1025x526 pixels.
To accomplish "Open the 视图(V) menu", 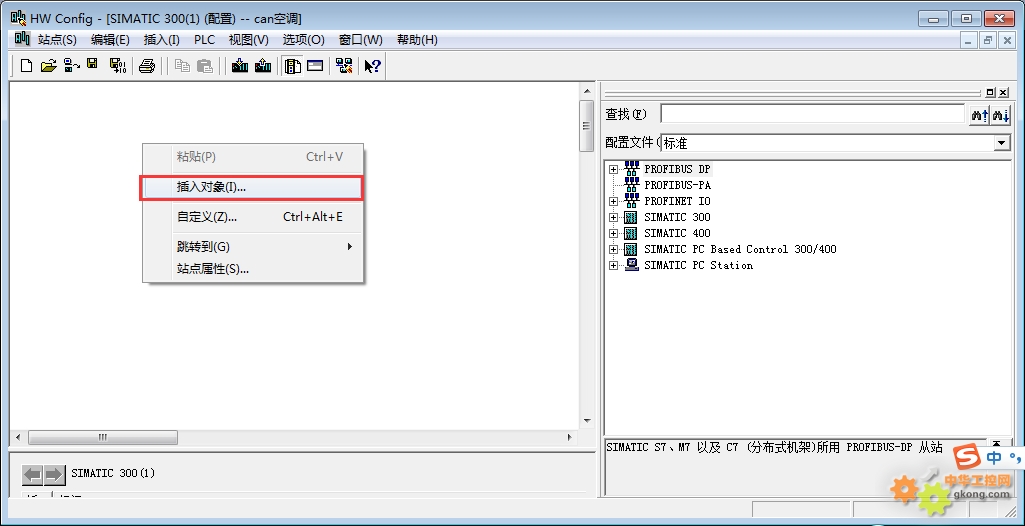I will point(248,40).
